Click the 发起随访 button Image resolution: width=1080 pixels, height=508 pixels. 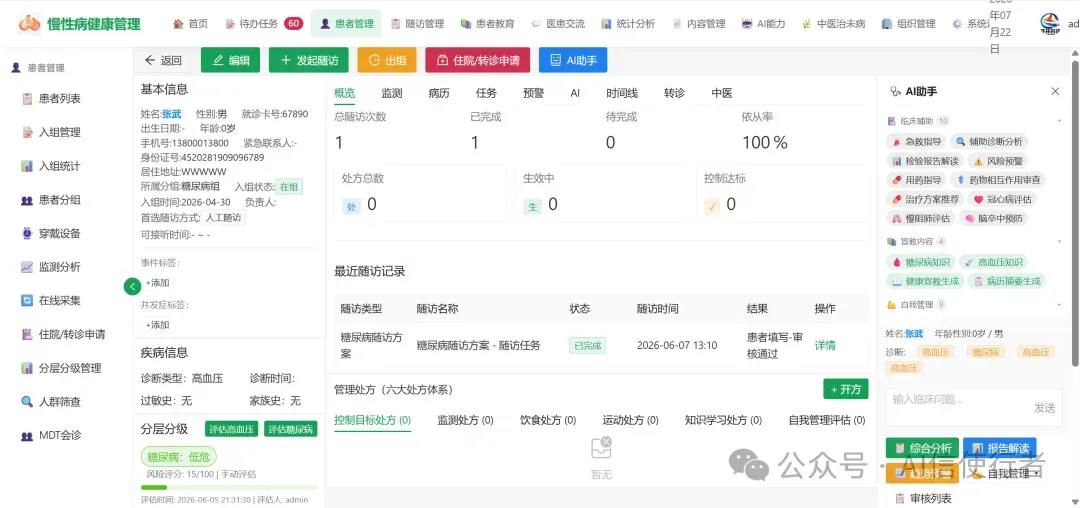point(309,60)
